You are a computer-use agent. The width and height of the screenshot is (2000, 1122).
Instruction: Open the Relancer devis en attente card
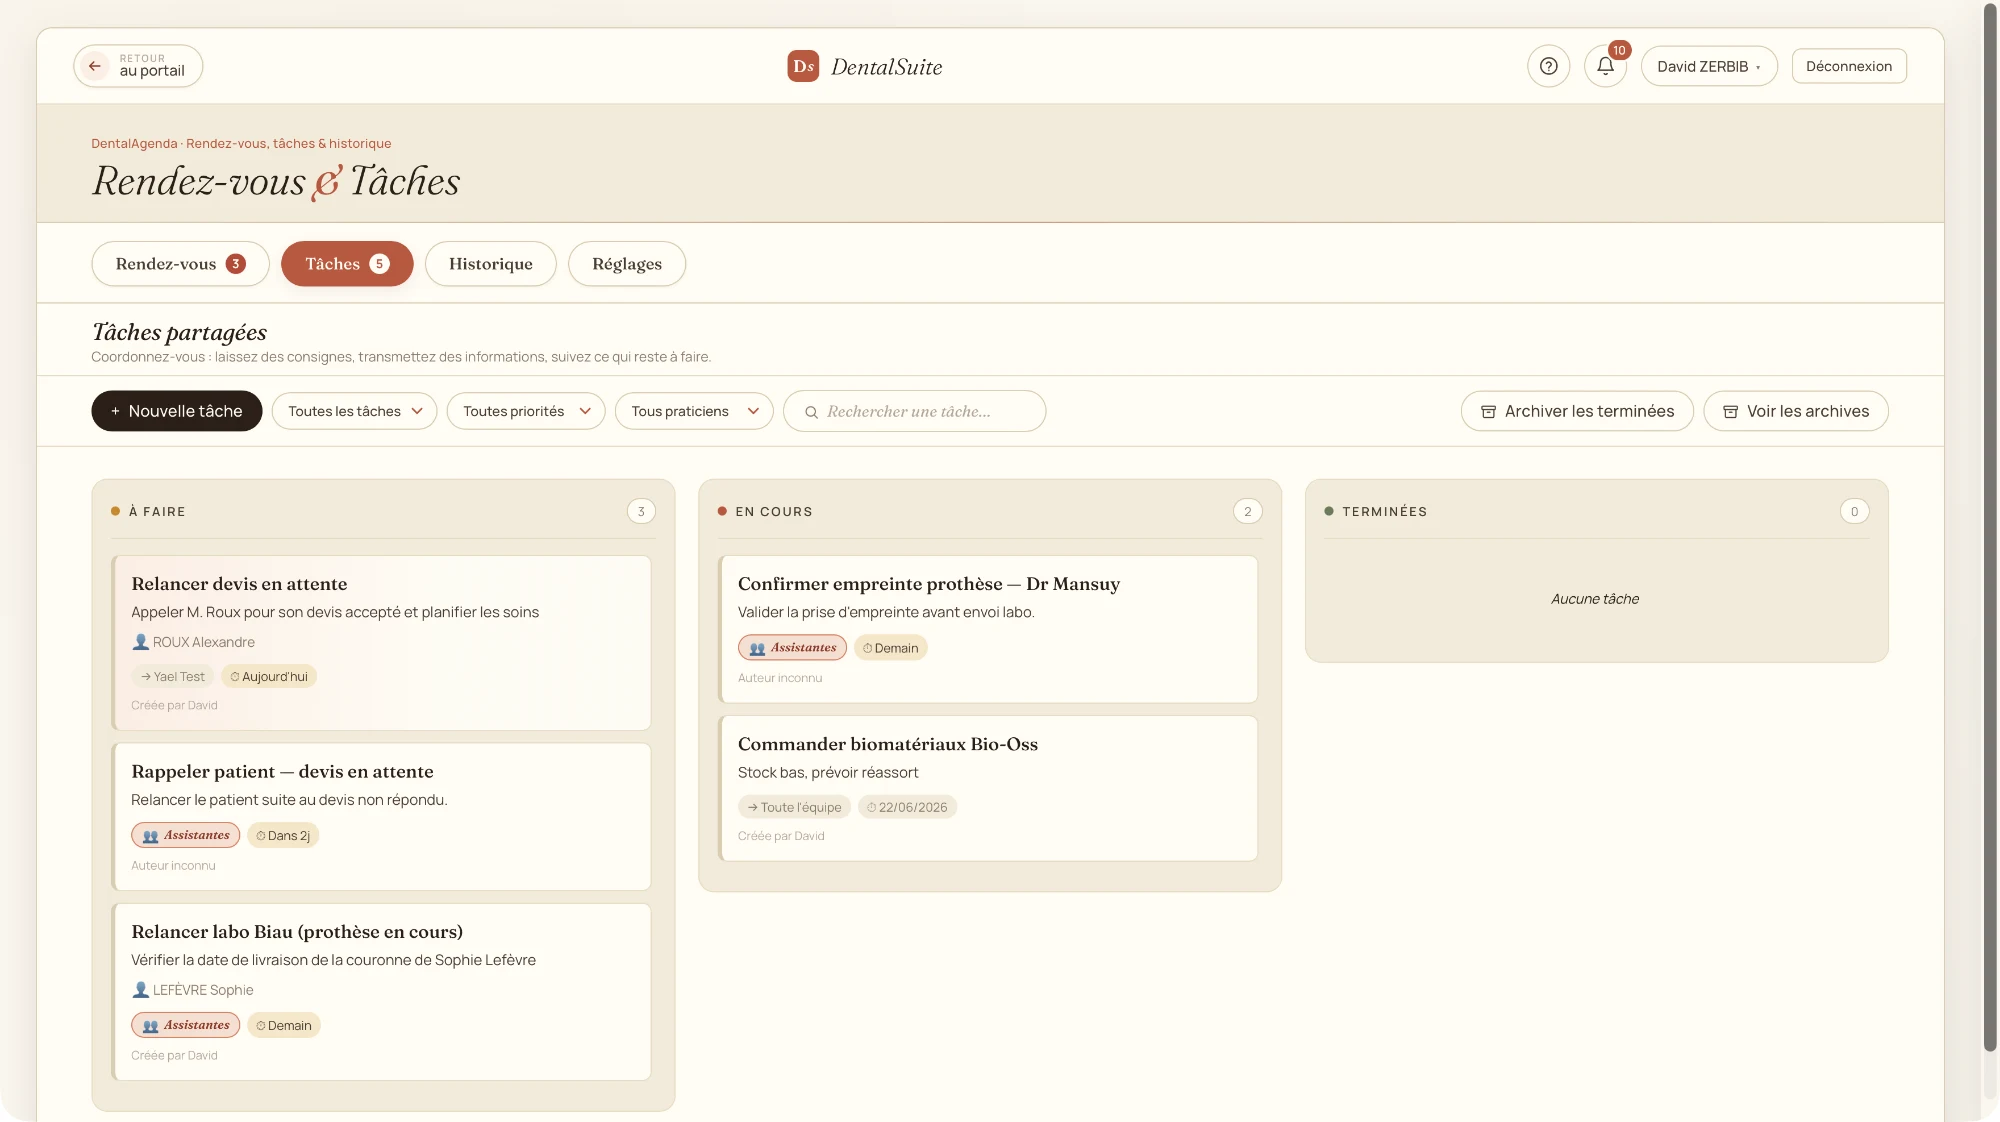tap(382, 643)
